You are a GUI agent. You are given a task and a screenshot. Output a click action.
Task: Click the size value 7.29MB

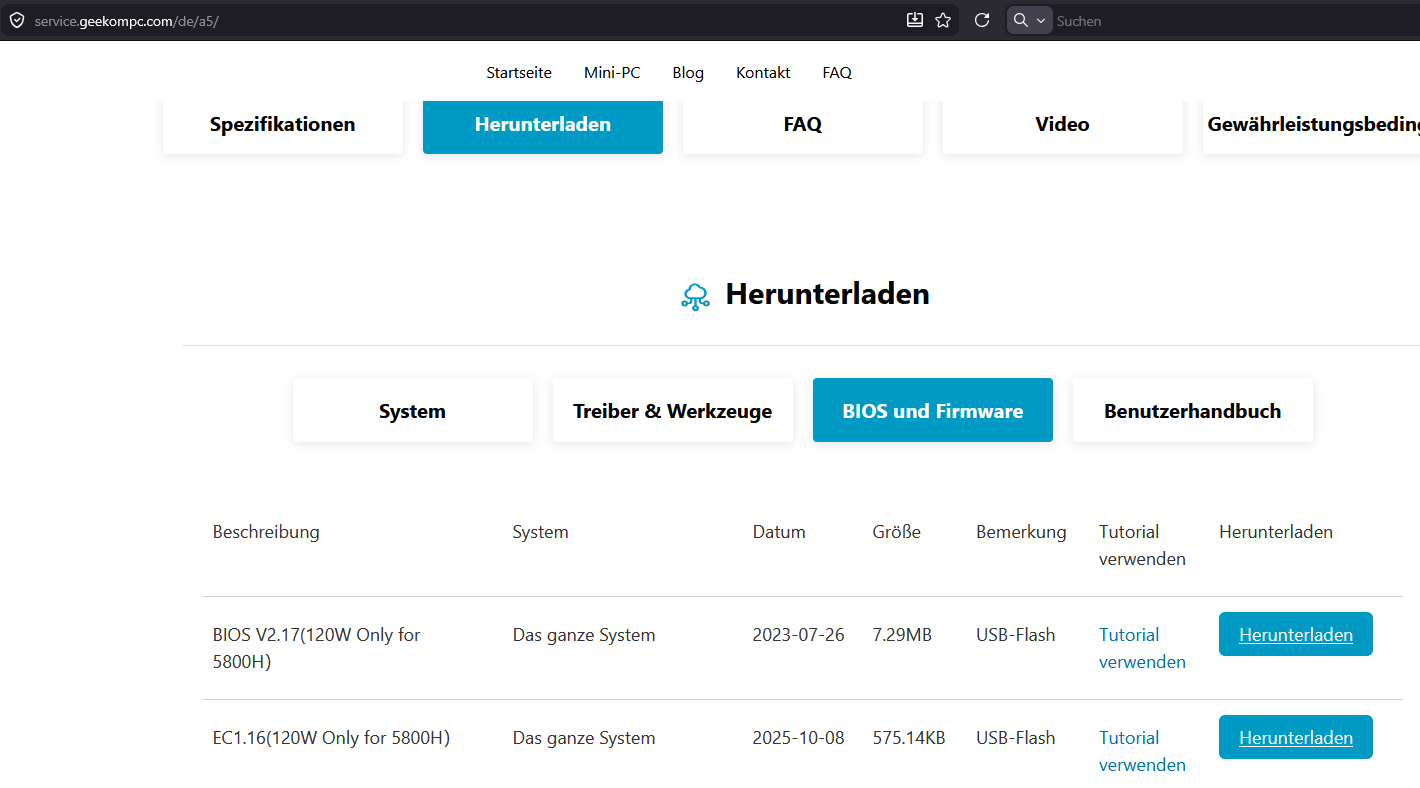902,635
